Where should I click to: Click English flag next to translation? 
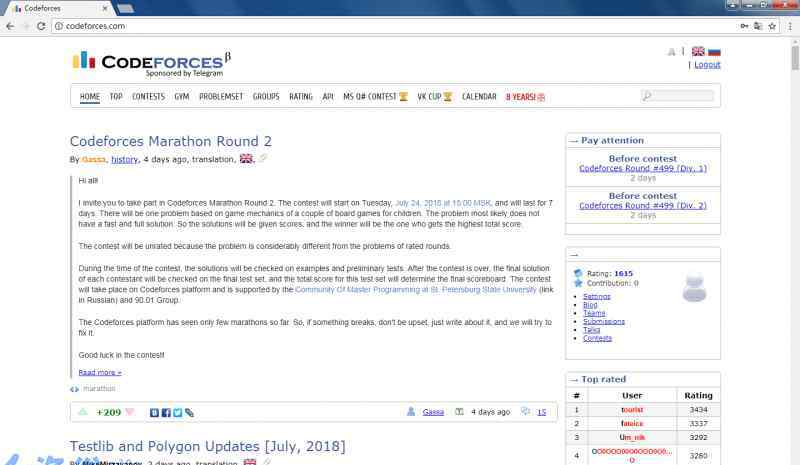coord(246,159)
